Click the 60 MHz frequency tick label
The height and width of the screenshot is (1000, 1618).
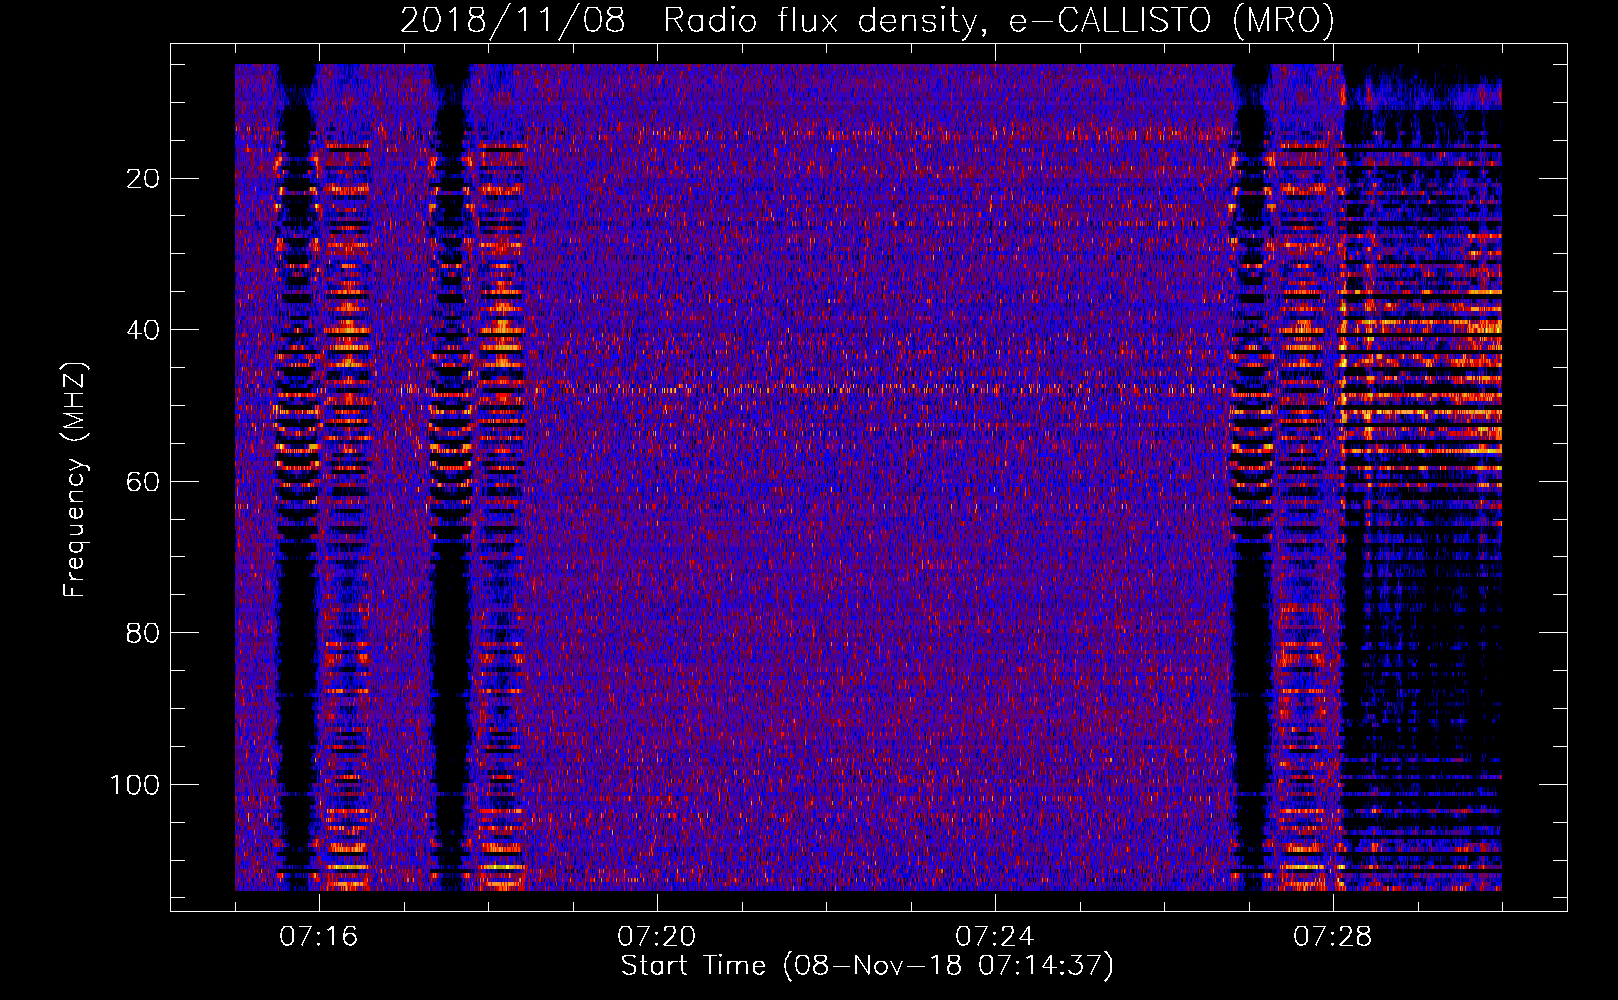pos(144,482)
